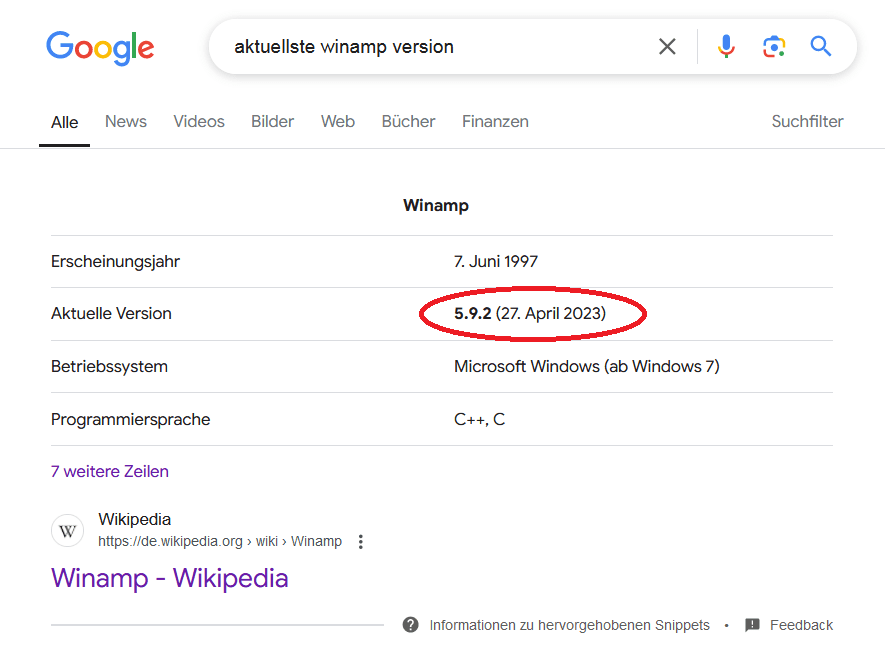Click the featured snippets info question icon
885x671 pixels.
tap(410, 625)
